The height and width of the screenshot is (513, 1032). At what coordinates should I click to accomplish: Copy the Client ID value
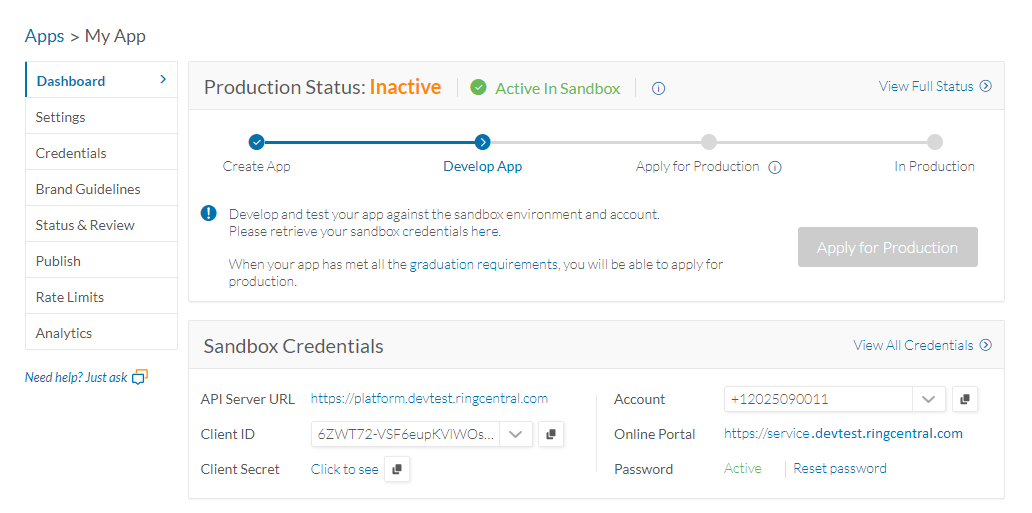551,434
